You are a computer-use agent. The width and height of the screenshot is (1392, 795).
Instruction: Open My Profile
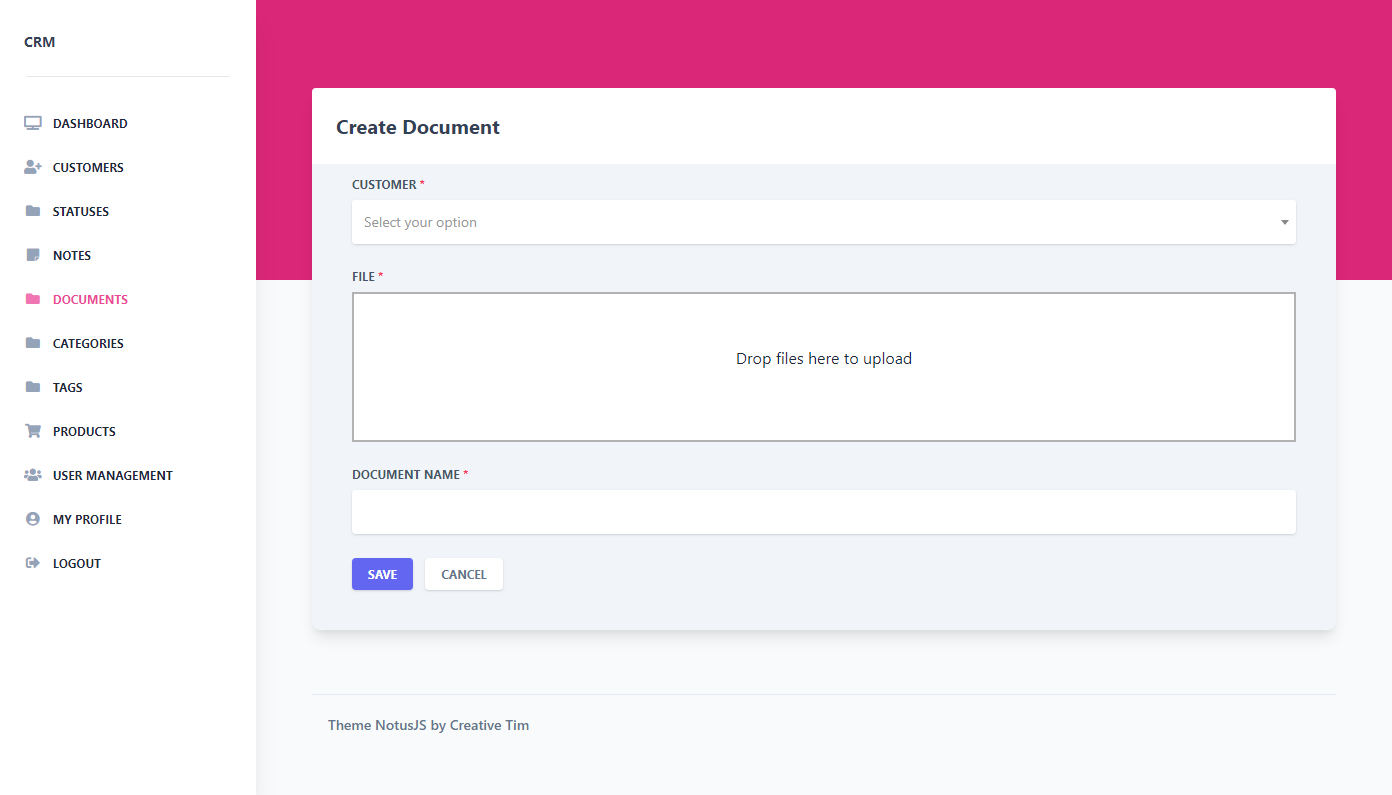click(x=87, y=520)
